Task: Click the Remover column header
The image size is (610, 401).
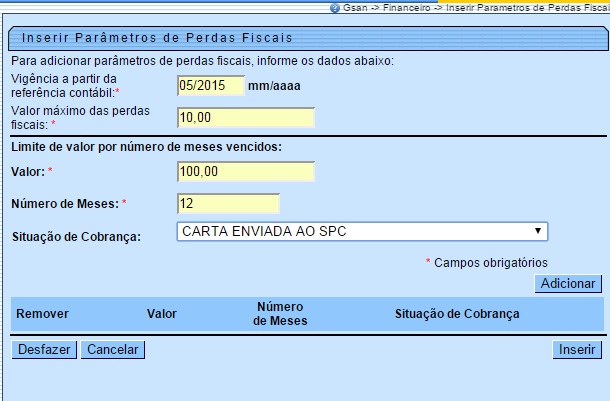Action: coord(42,314)
